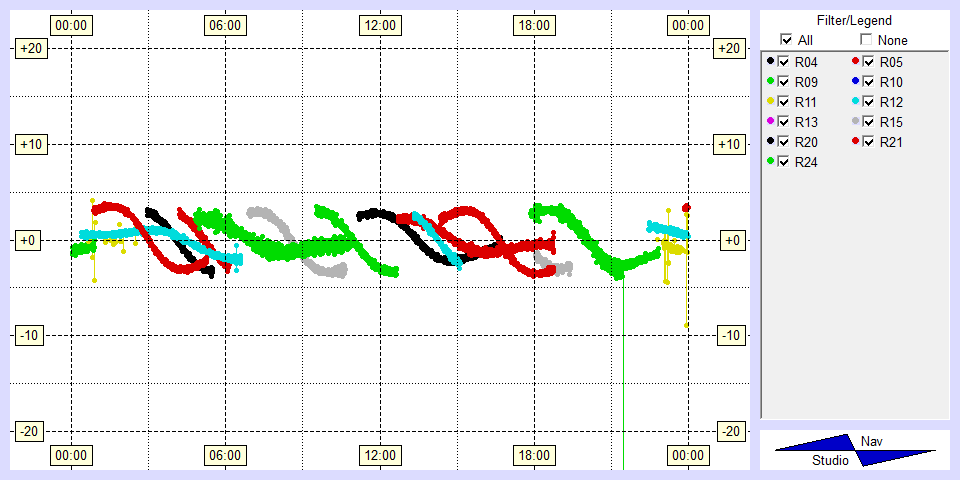Screen dimensions: 960x480
Task: Click the -10 label on the right axis
Action: [731, 335]
